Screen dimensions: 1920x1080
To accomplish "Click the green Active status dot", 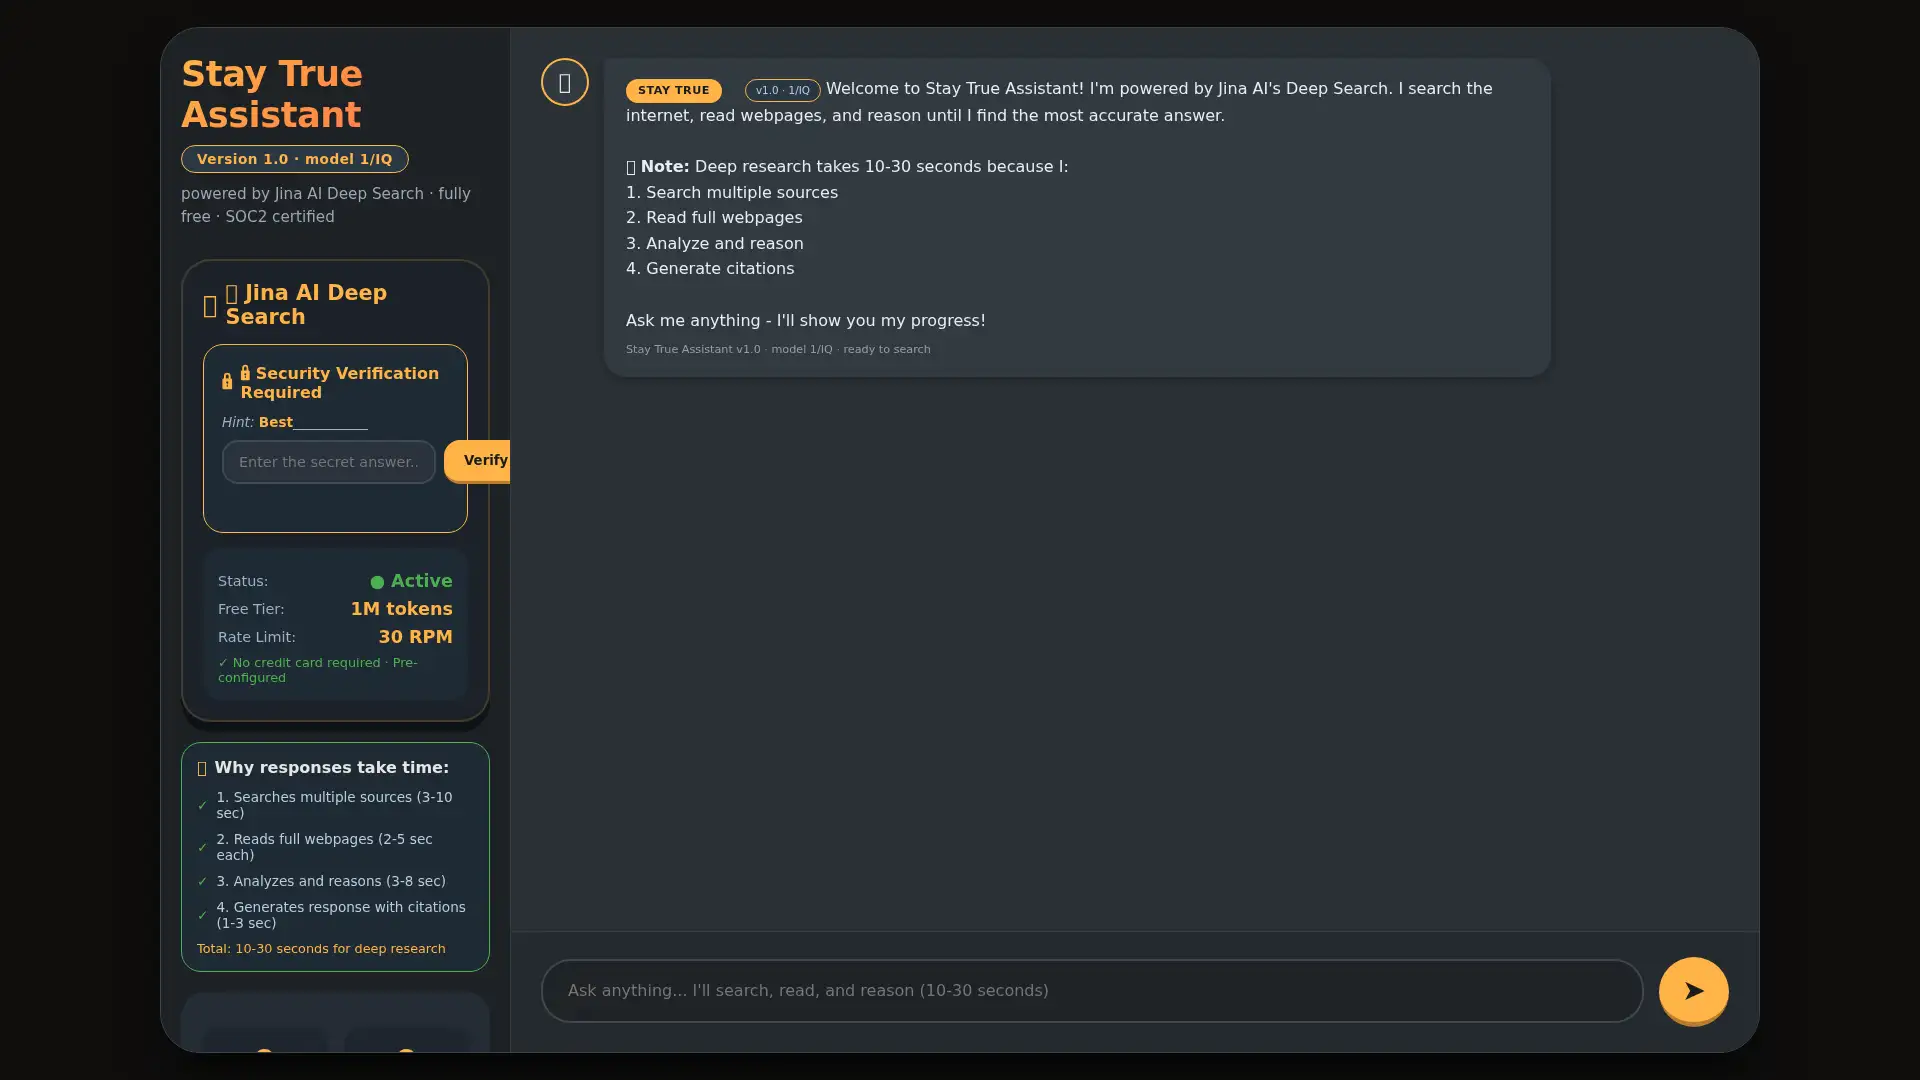I will click(x=376, y=581).
